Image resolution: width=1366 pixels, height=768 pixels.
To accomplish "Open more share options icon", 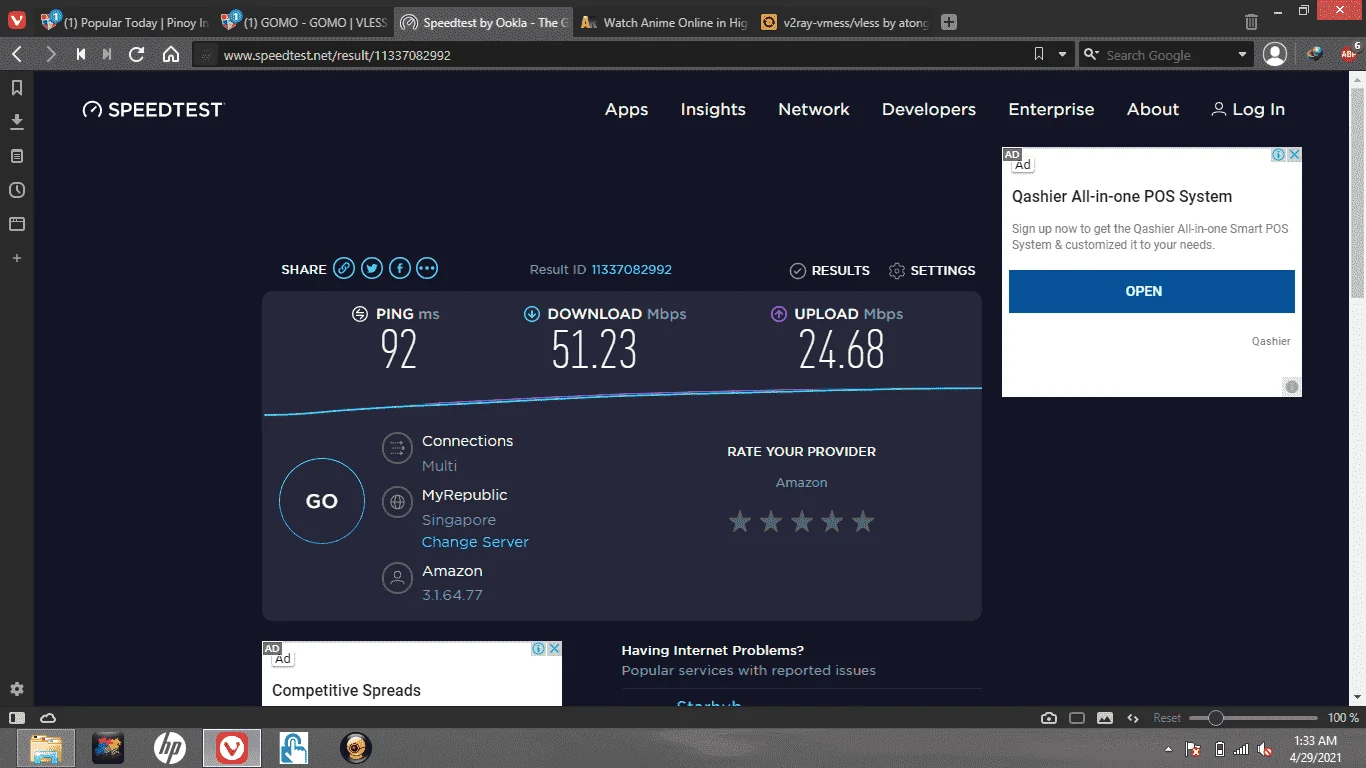I will pos(427,268).
